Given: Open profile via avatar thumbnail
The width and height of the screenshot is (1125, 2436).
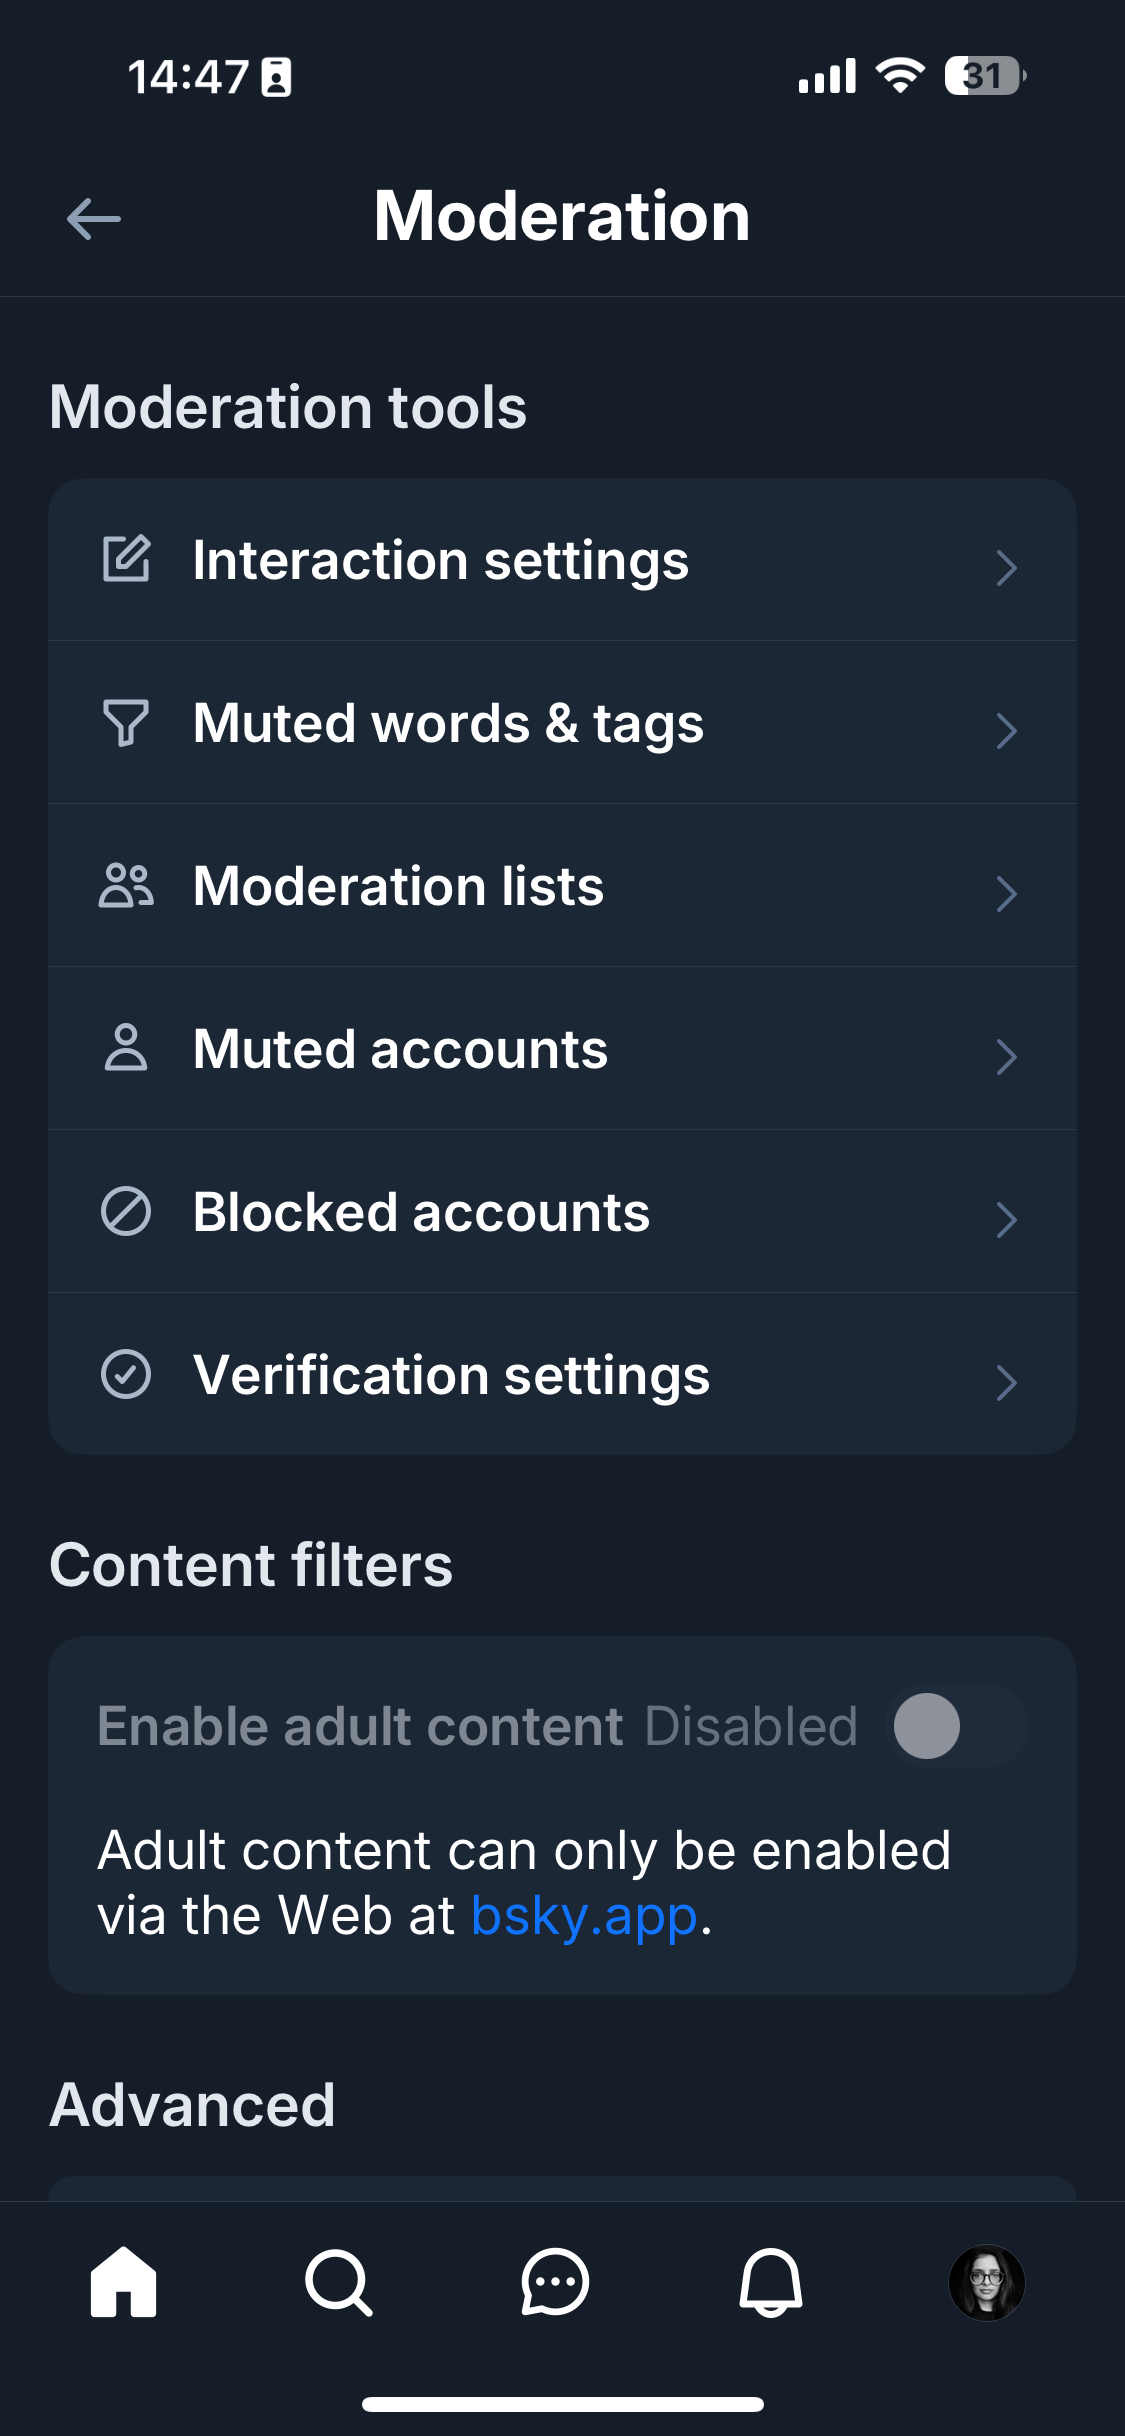Looking at the screenshot, I should 986,2282.
